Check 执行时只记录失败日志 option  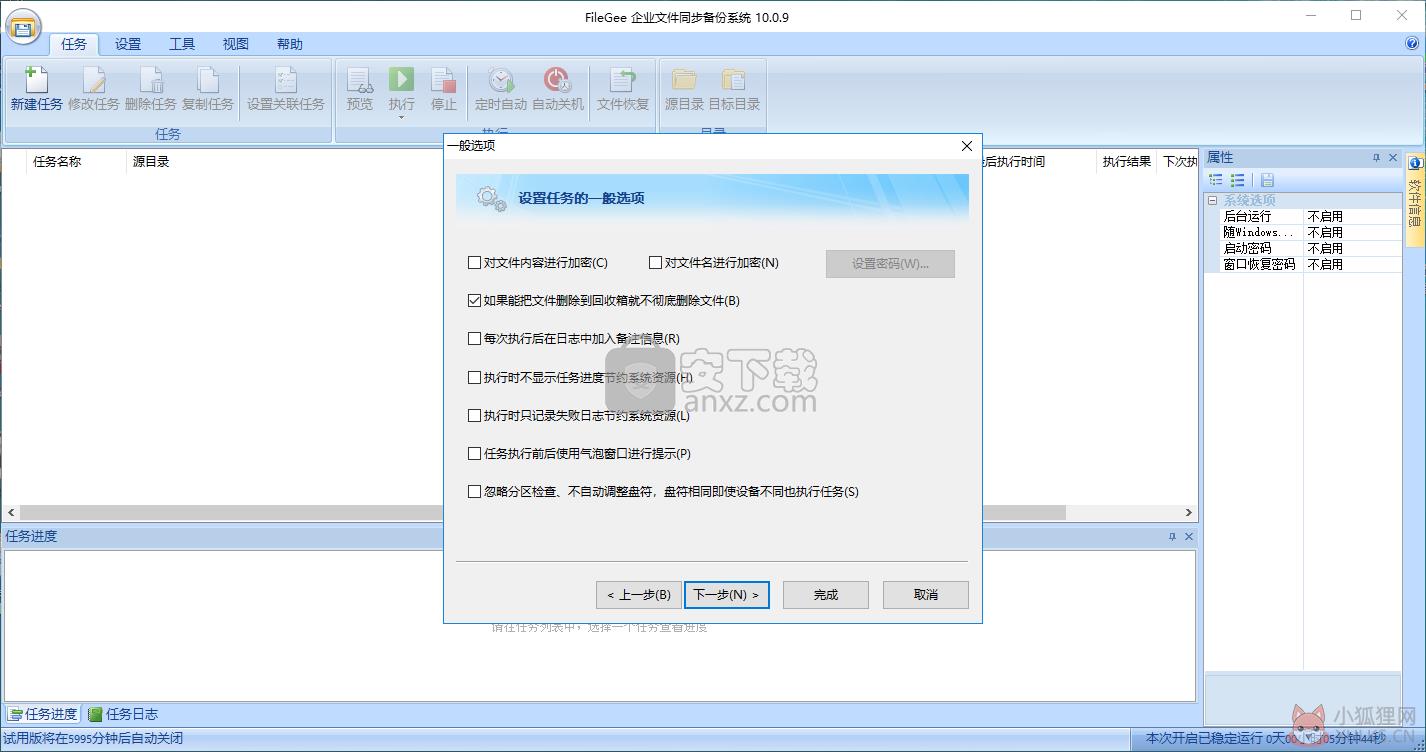click(x=475, y=416)
